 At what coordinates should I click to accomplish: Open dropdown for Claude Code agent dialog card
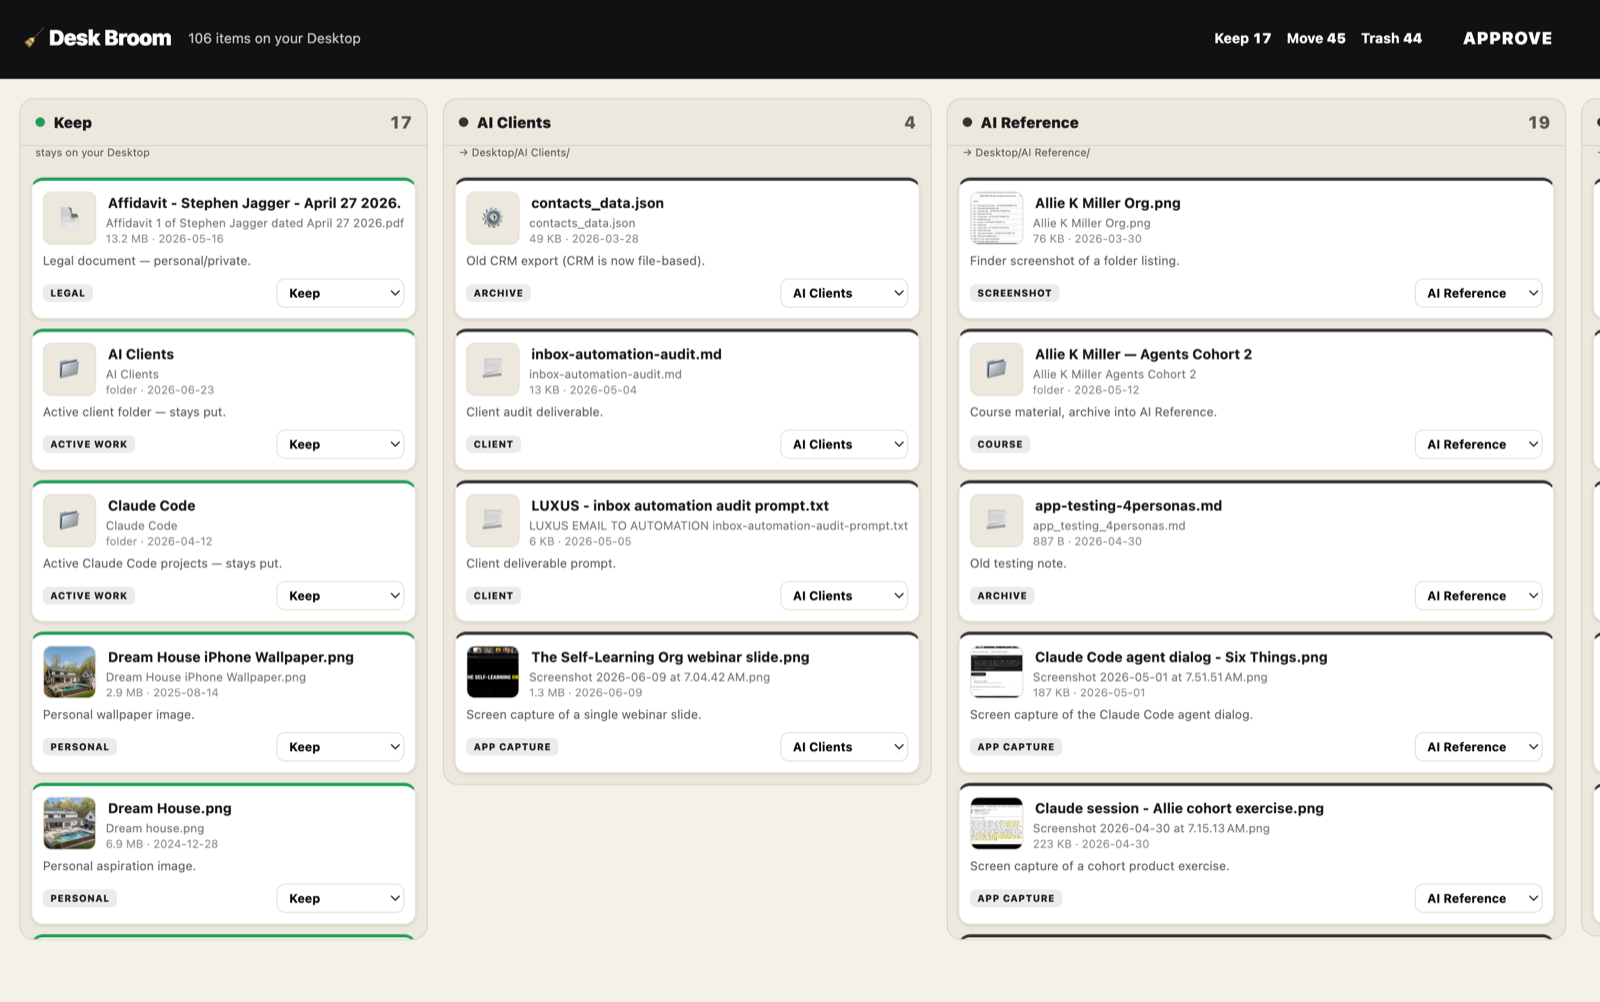tap(1478, 747)
